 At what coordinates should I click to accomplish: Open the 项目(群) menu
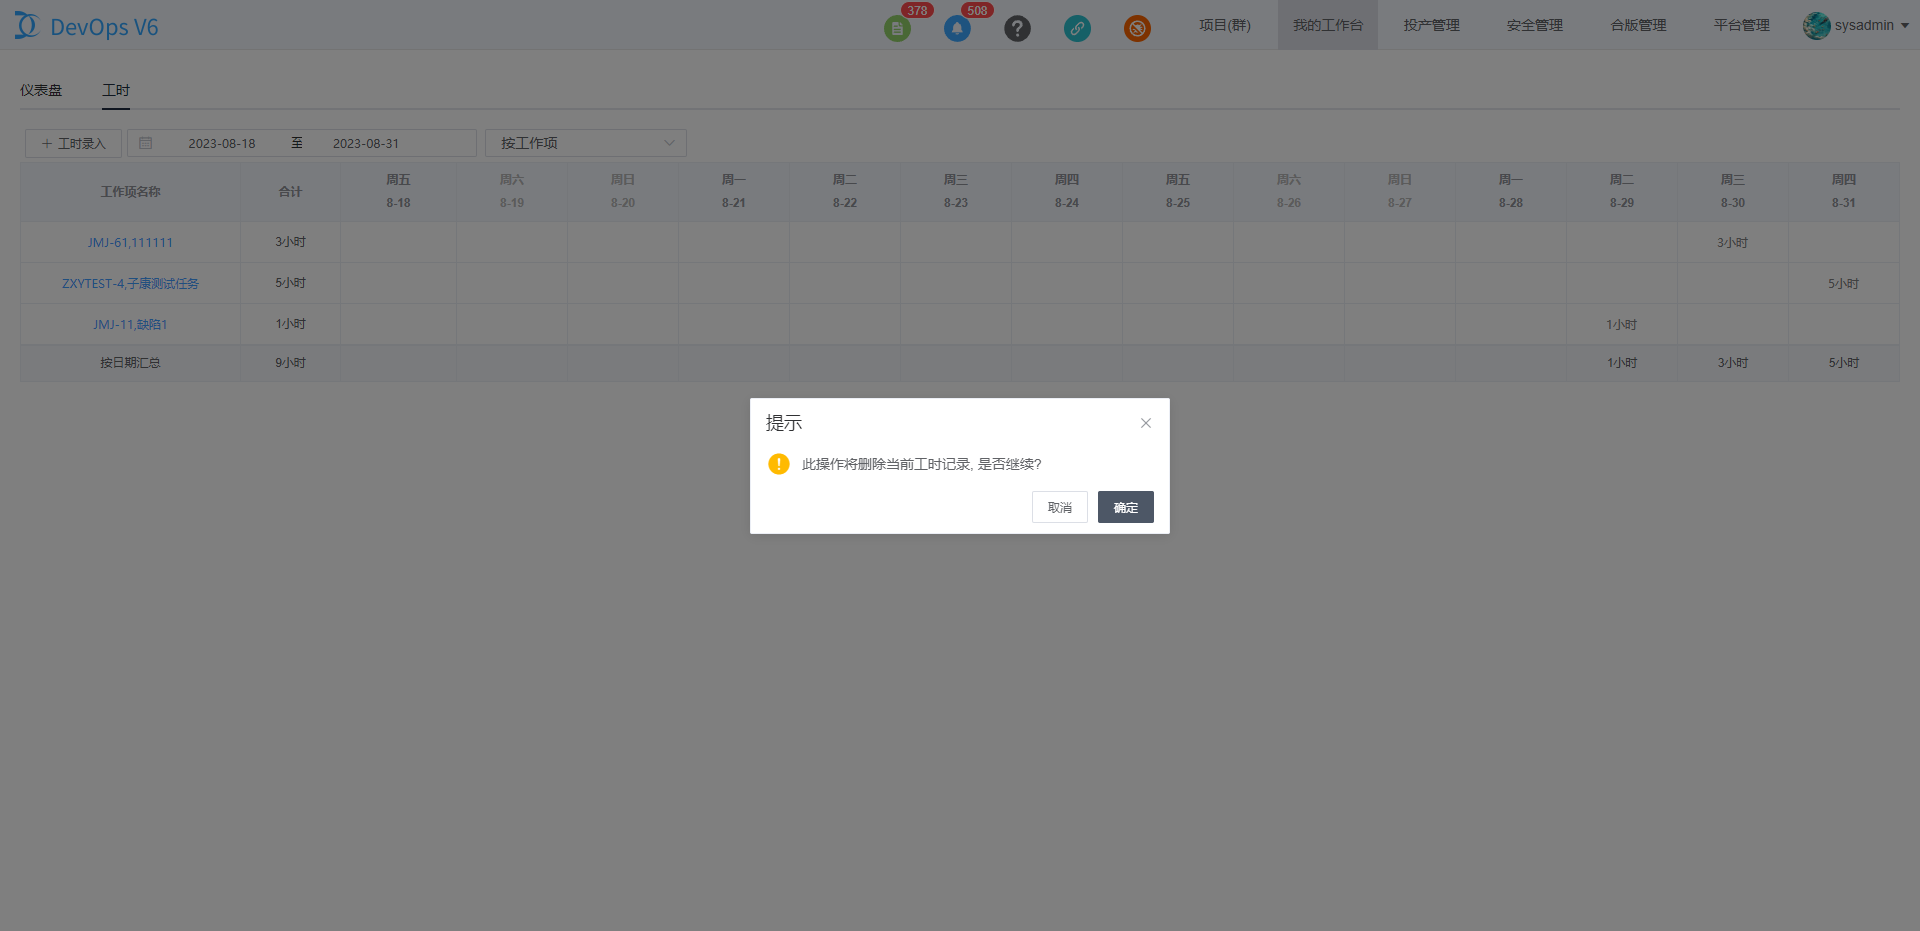pos(1225,25)
